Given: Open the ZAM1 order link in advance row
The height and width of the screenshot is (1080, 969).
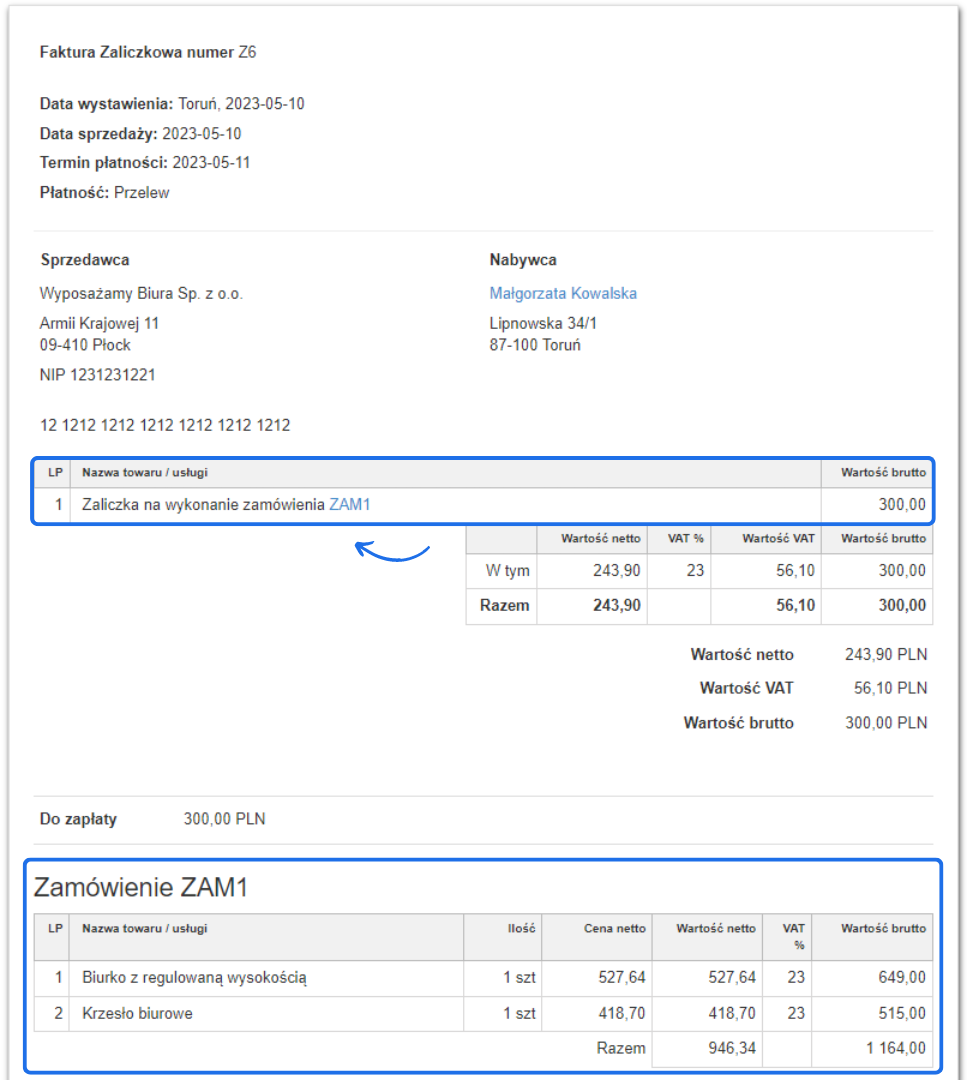Looking at the screenshot, I should pos(350,505).
